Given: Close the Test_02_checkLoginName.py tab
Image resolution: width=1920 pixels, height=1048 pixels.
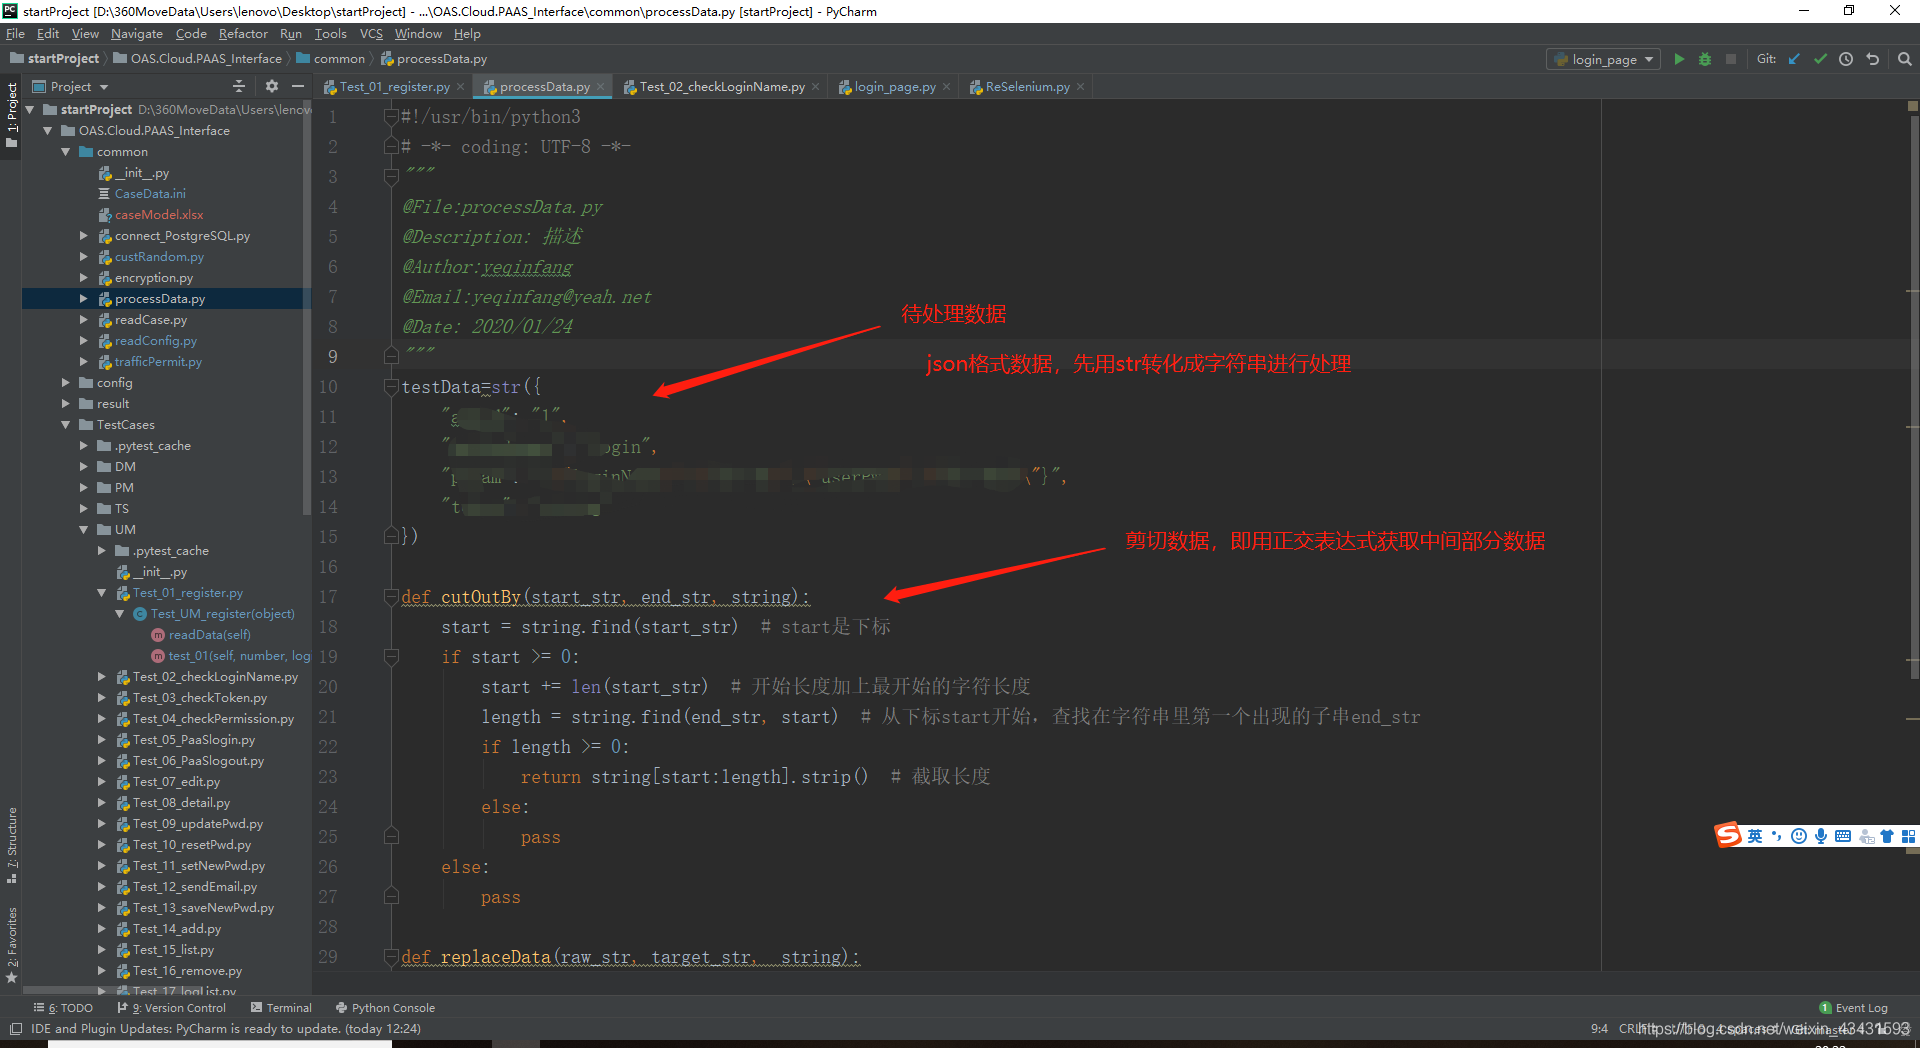Looking at the screenshot, I should (815, 87).
